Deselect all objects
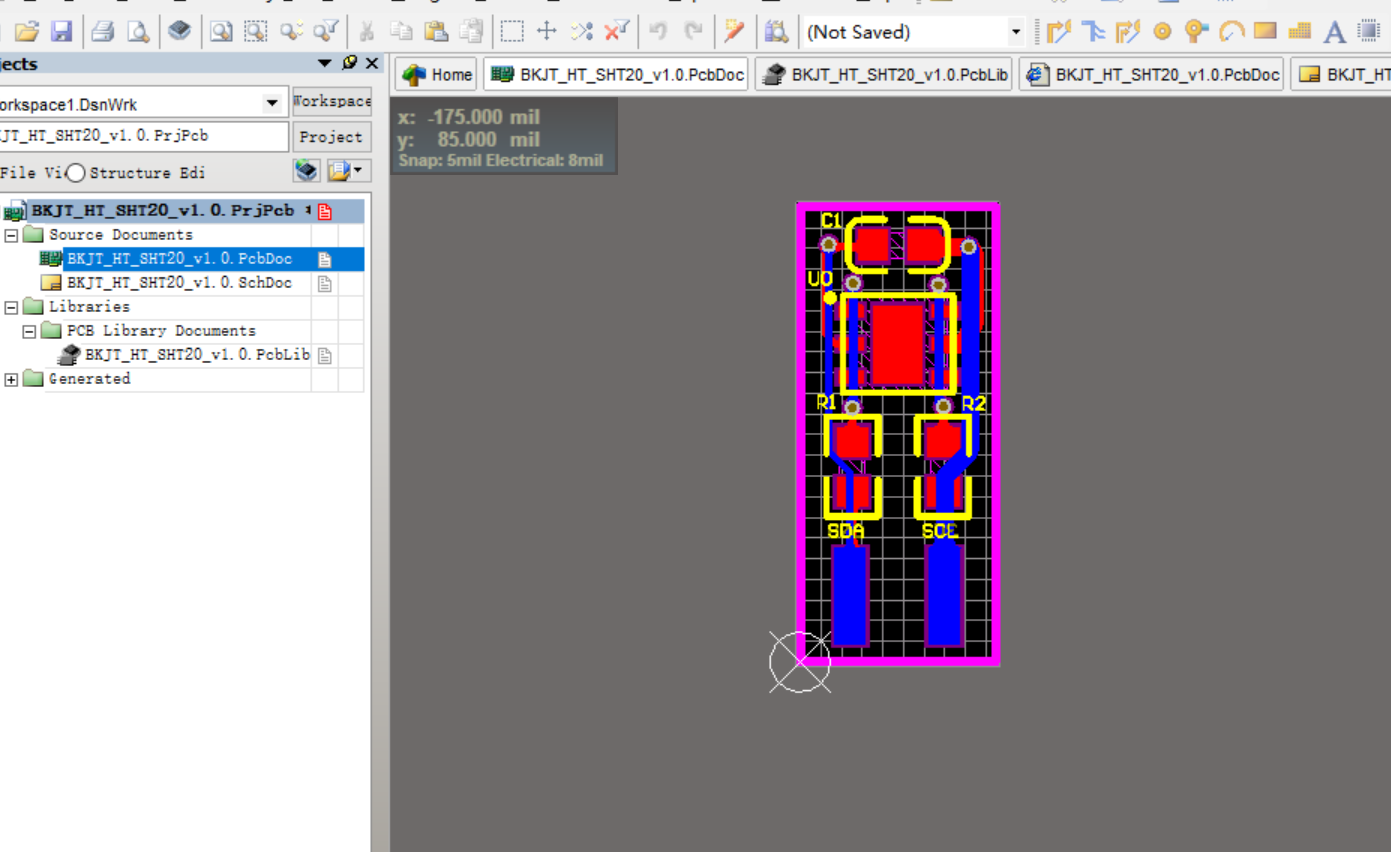This screenshot has height=852, width=1391. (x=582, y=32)
